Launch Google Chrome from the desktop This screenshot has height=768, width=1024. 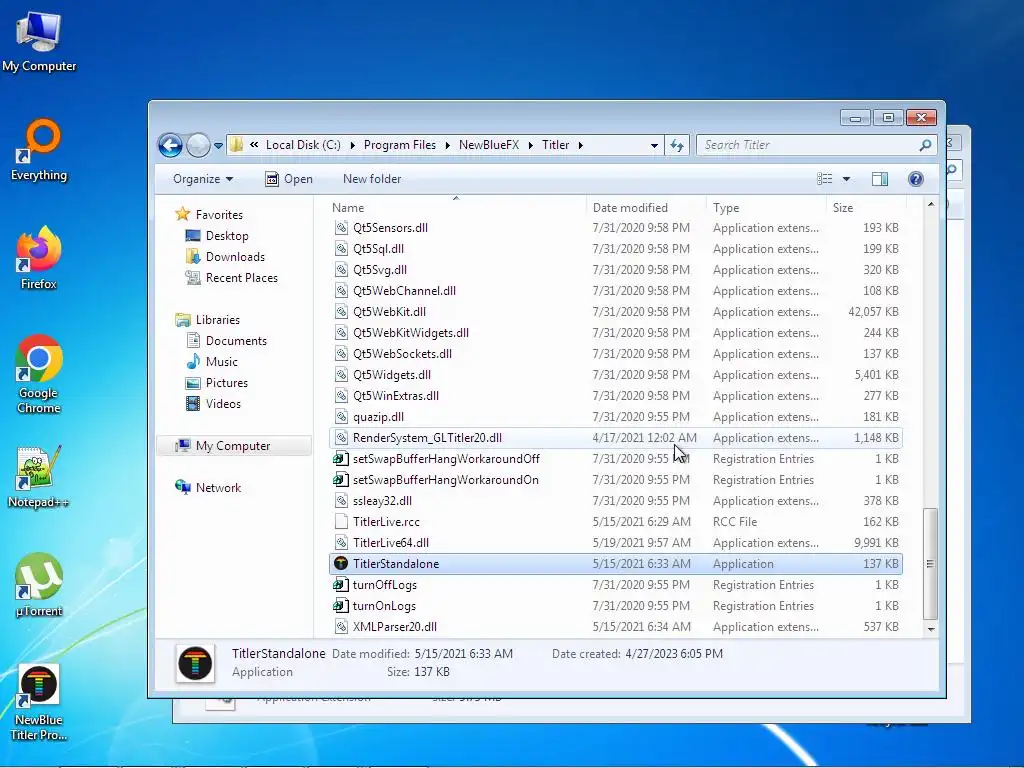click(x=39, y=374)
